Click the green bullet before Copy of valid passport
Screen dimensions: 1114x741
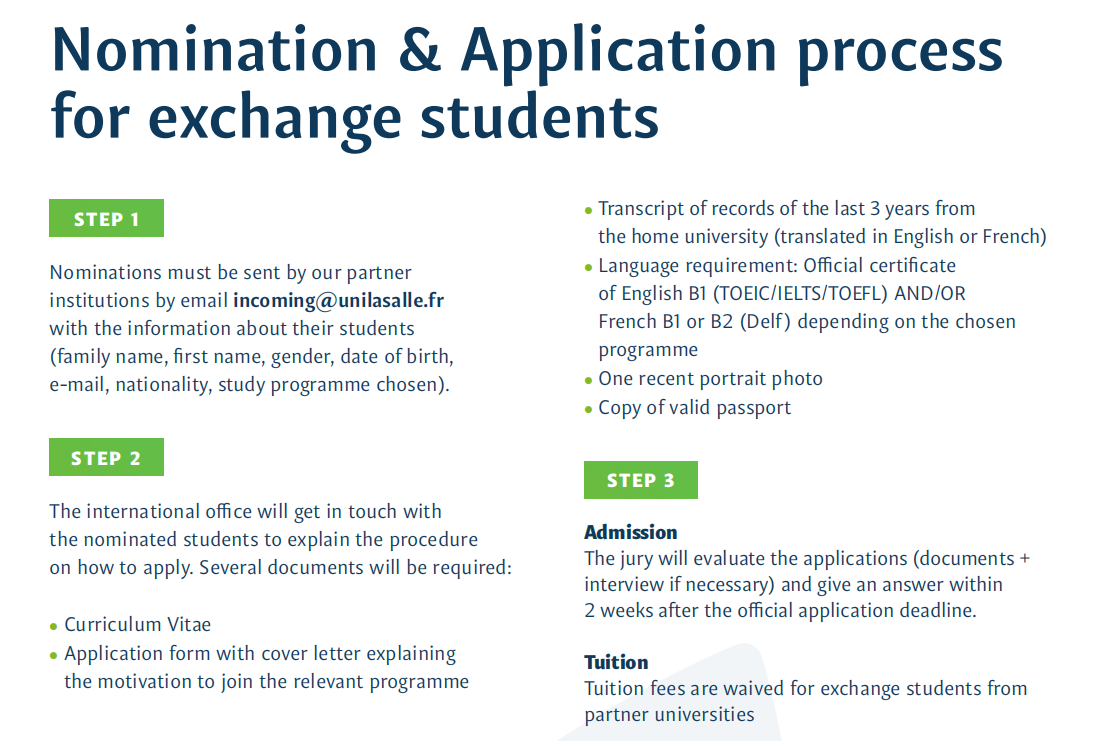point(588,410)
